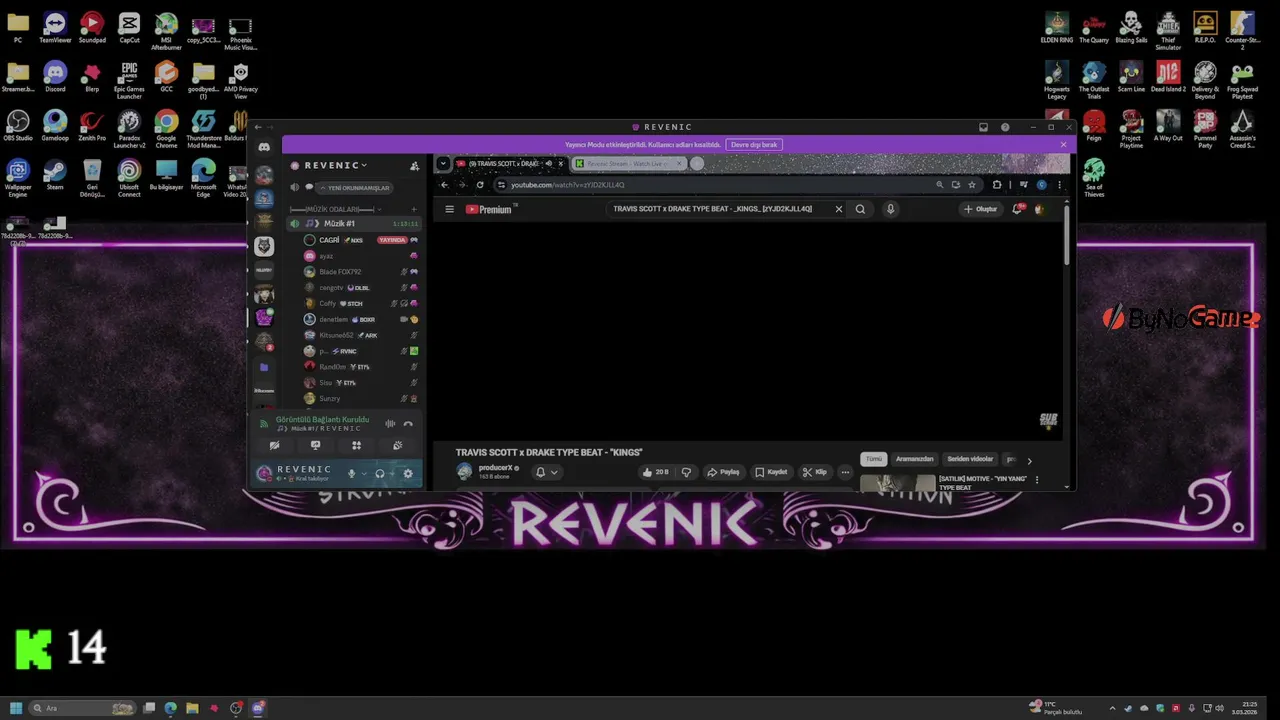Show more filter chips with right arrow
The height and width of the screenshot is (720, 1280).
pos(1029,460)
